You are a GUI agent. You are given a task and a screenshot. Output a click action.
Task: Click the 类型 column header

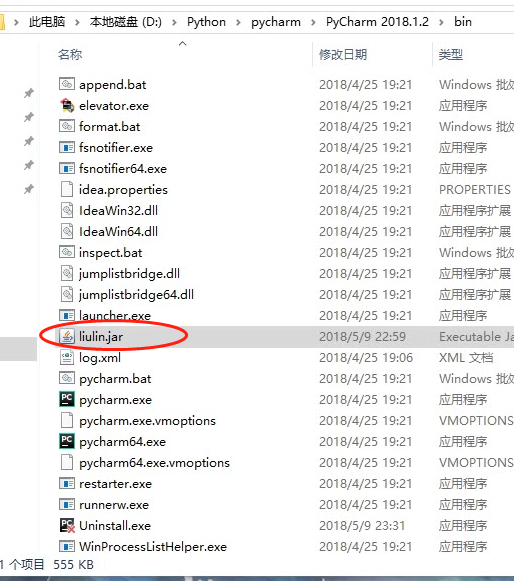[x=451, y=55]
